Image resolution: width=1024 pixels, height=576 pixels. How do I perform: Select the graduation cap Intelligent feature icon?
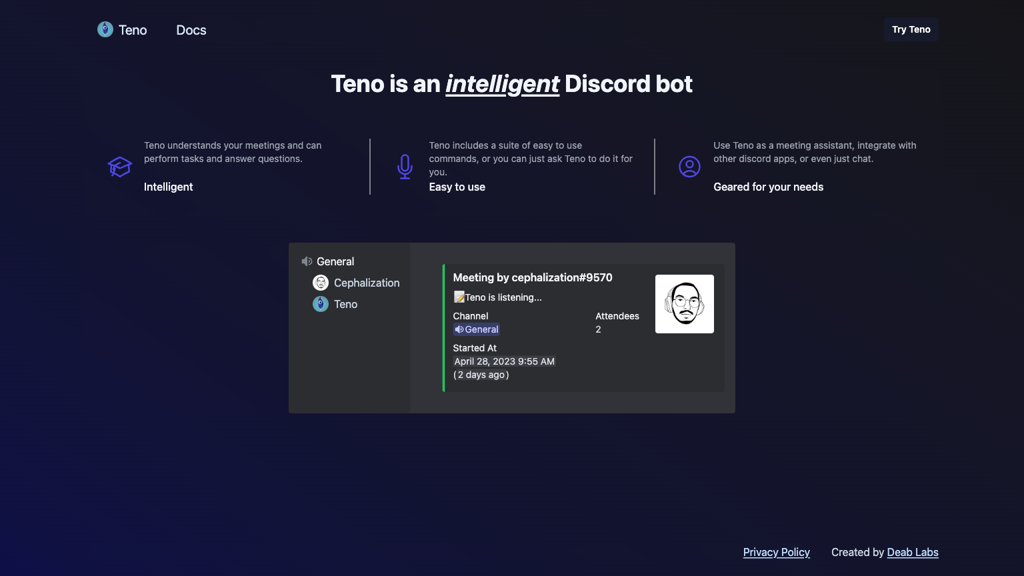(x=120, y=167)
